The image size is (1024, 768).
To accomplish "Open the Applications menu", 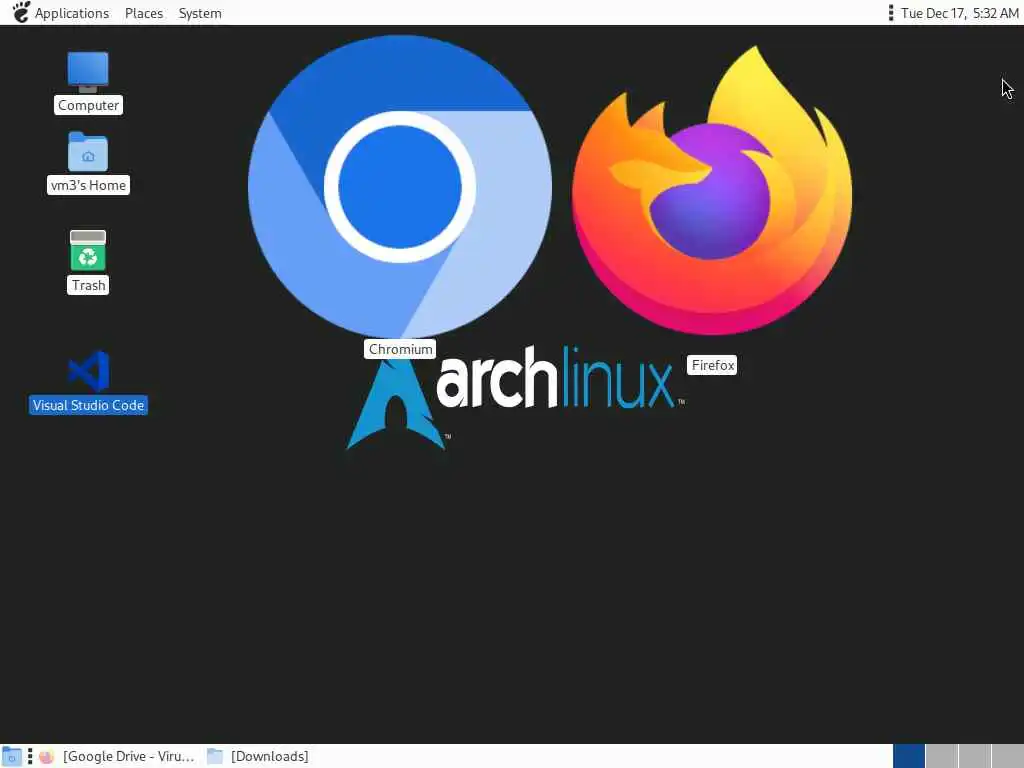I will (x=72, y=13).
